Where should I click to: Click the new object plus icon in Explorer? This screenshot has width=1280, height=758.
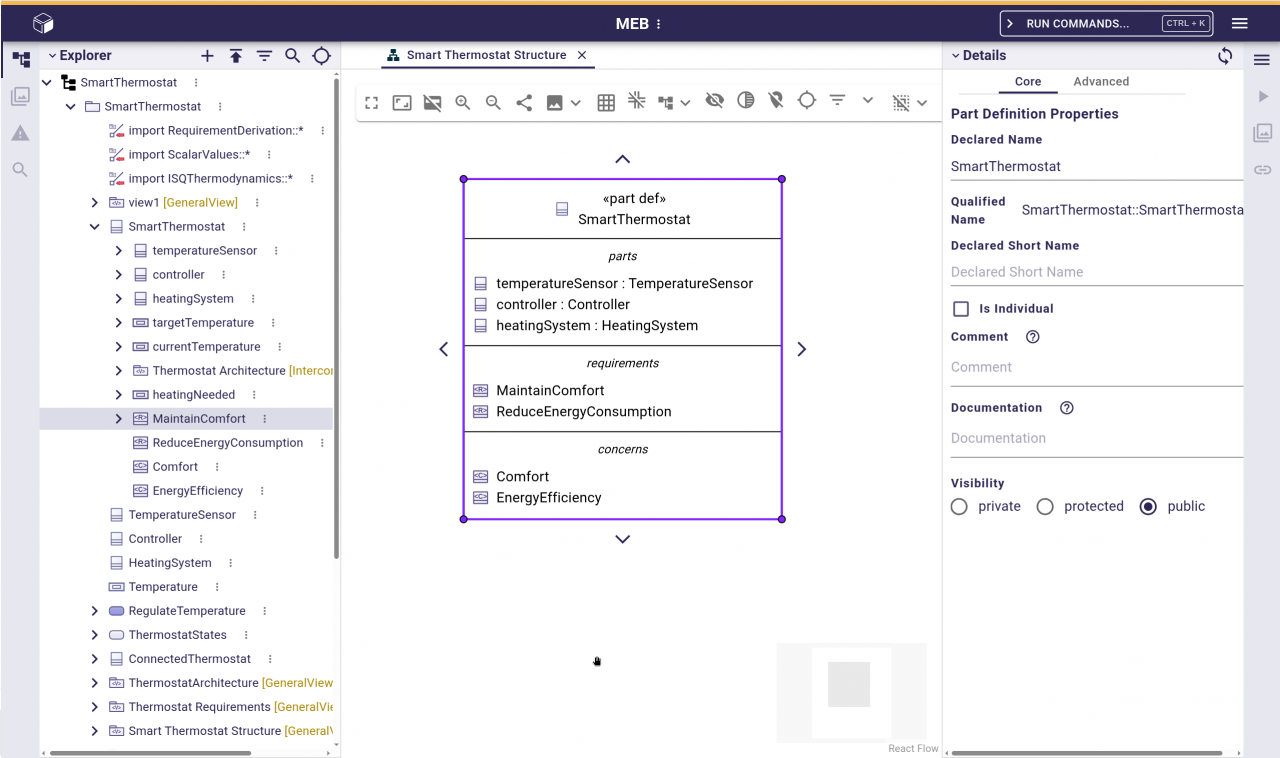207,56
